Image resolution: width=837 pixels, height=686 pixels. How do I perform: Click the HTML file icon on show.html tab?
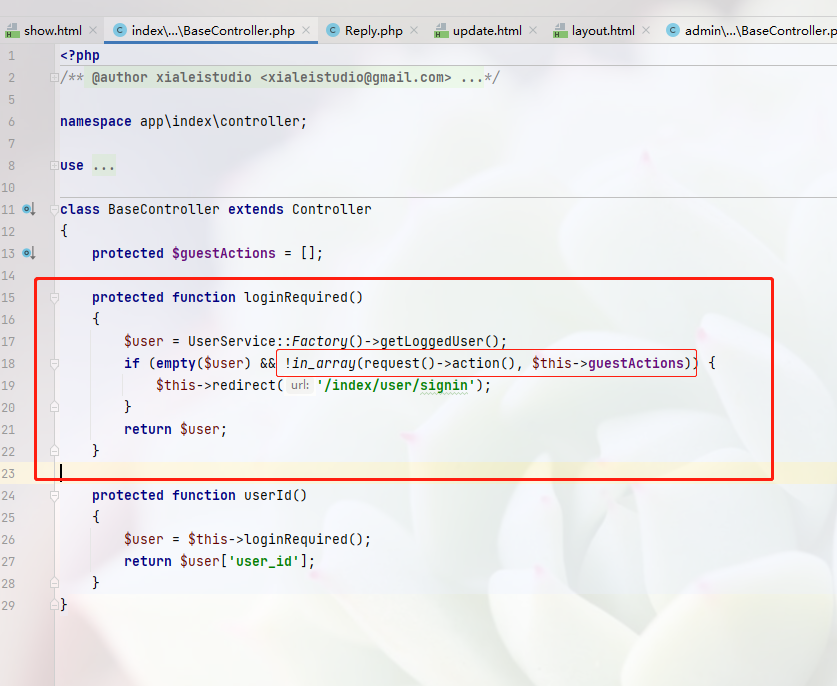click(14, 30)
